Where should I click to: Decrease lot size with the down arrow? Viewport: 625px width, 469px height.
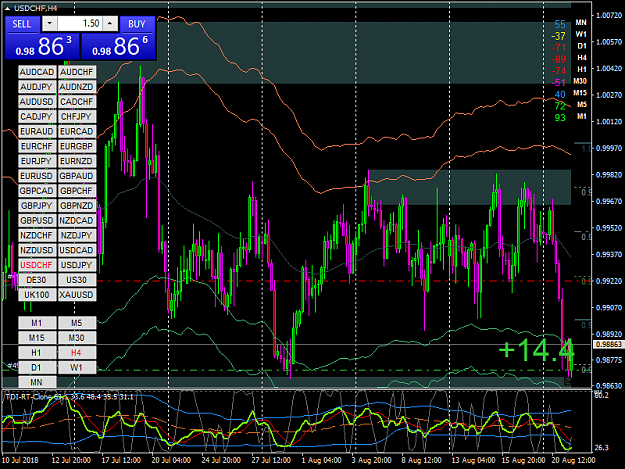pyautogui.click(x=49, y=24)
